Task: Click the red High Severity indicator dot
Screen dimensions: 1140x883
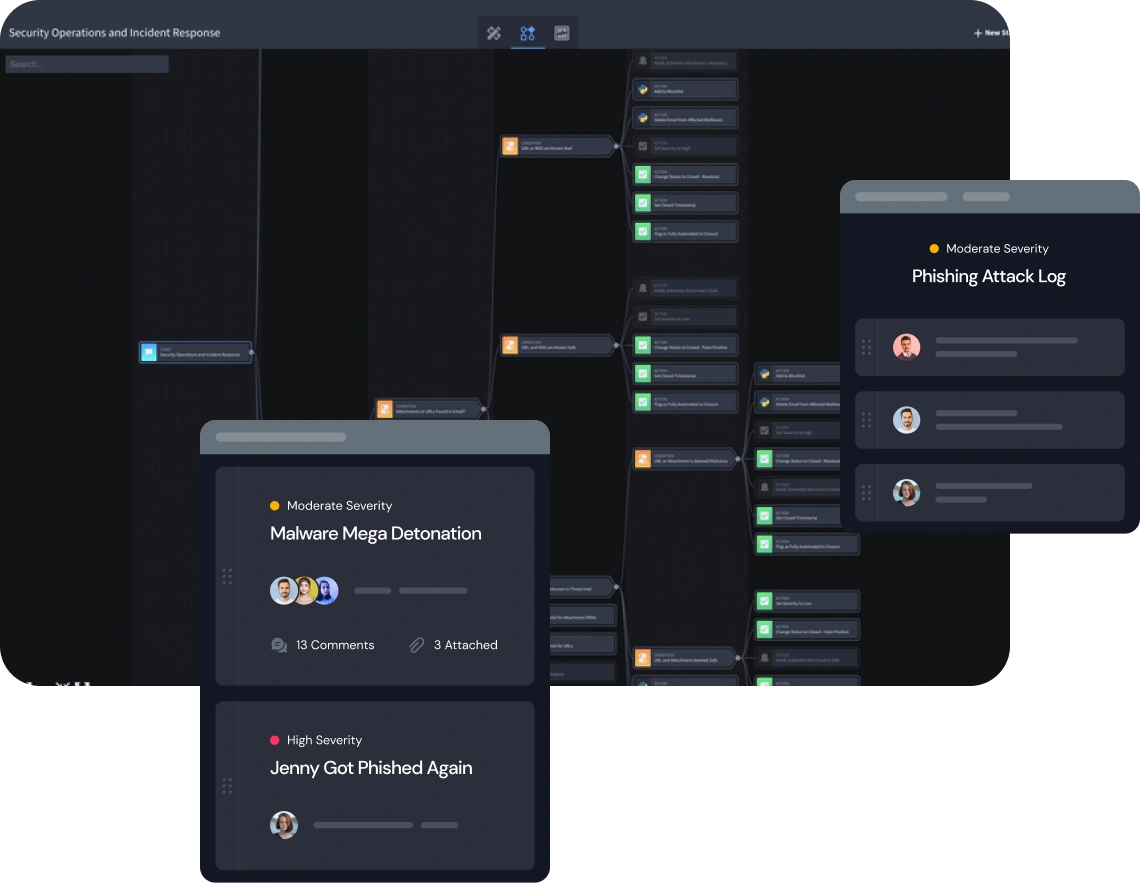Action: [x=275, y=741]
